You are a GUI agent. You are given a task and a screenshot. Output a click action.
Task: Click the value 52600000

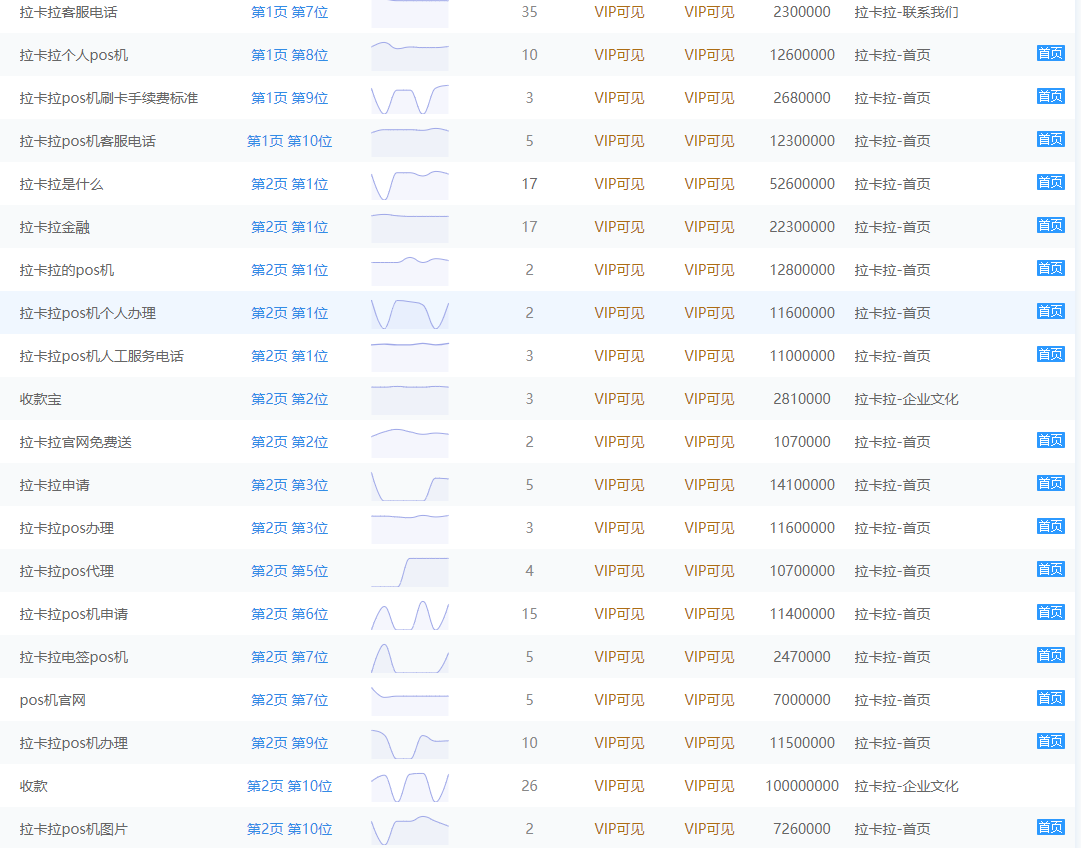coord(802,184)
